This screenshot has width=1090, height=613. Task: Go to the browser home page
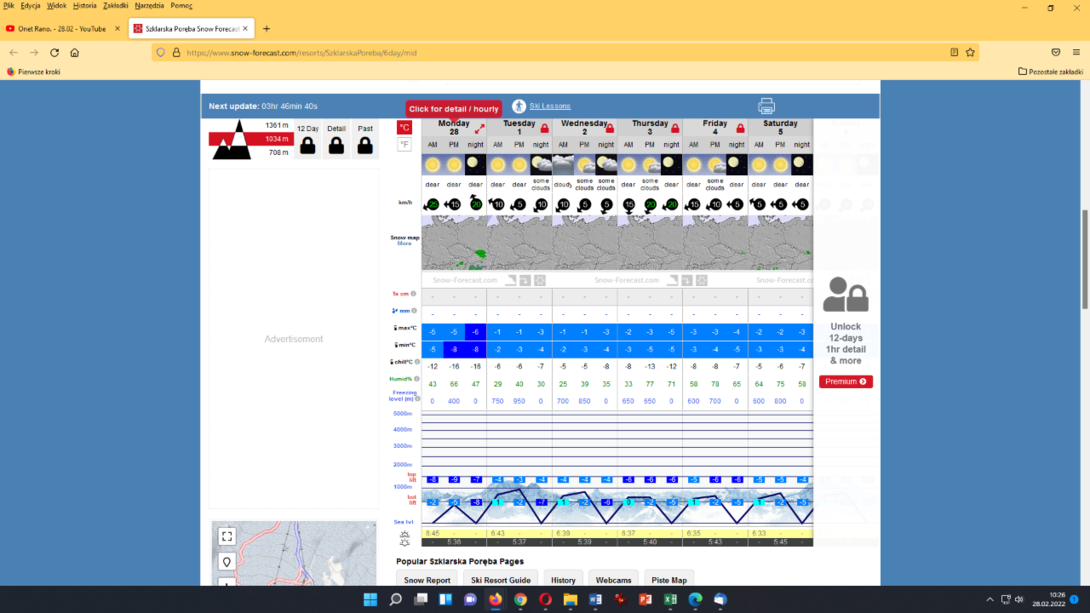click(x=74, y=52)
